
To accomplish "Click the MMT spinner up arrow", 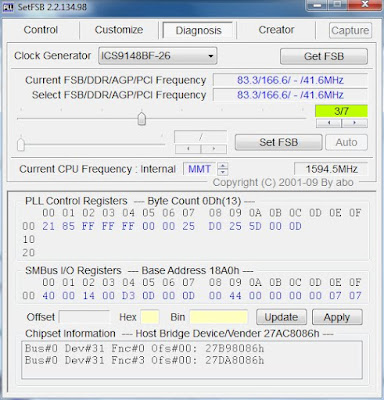I will 223,165.
